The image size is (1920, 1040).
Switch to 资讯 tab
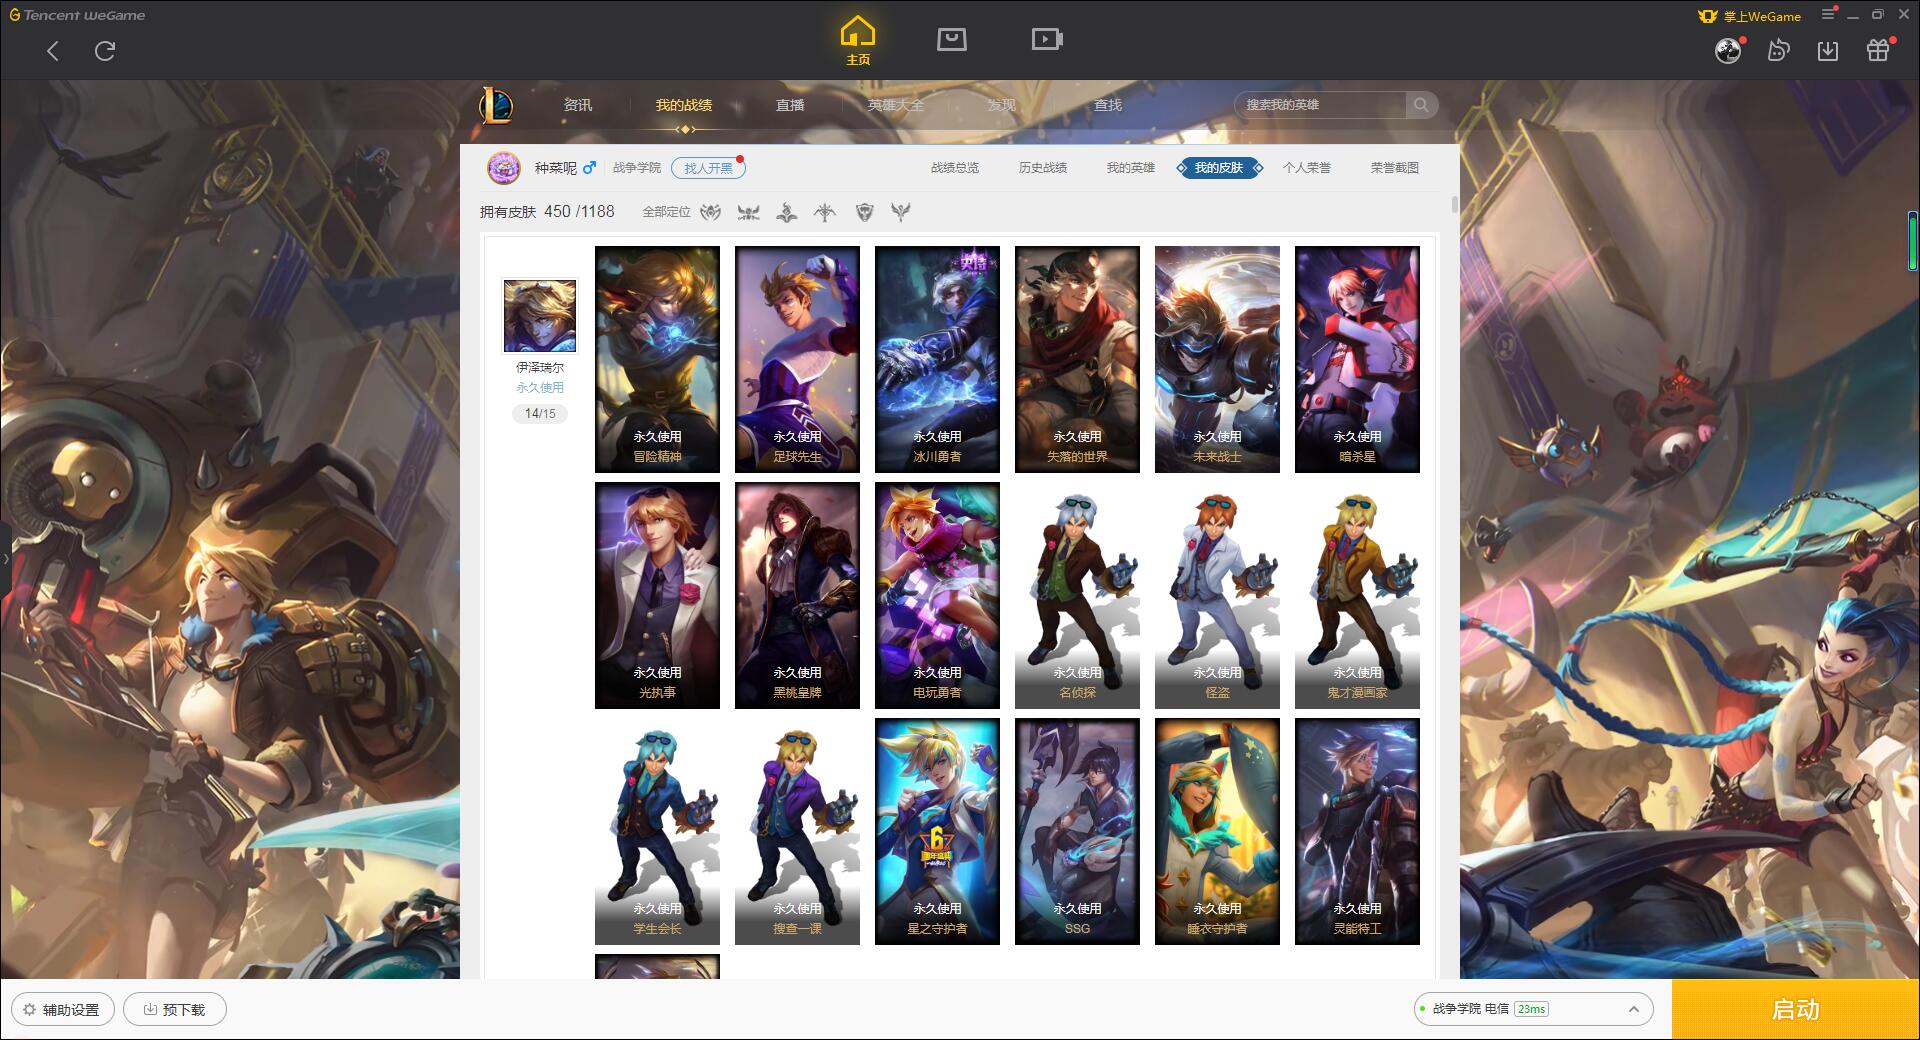578,105
